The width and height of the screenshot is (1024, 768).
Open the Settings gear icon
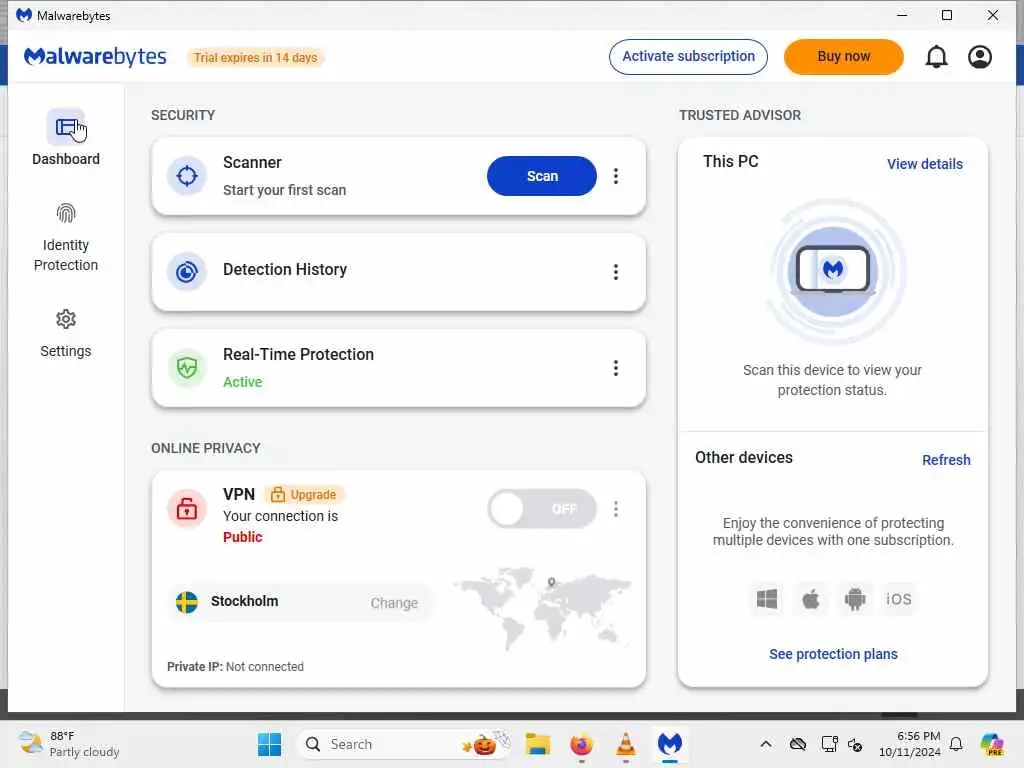pyautogui.click(x=66, y=319)
